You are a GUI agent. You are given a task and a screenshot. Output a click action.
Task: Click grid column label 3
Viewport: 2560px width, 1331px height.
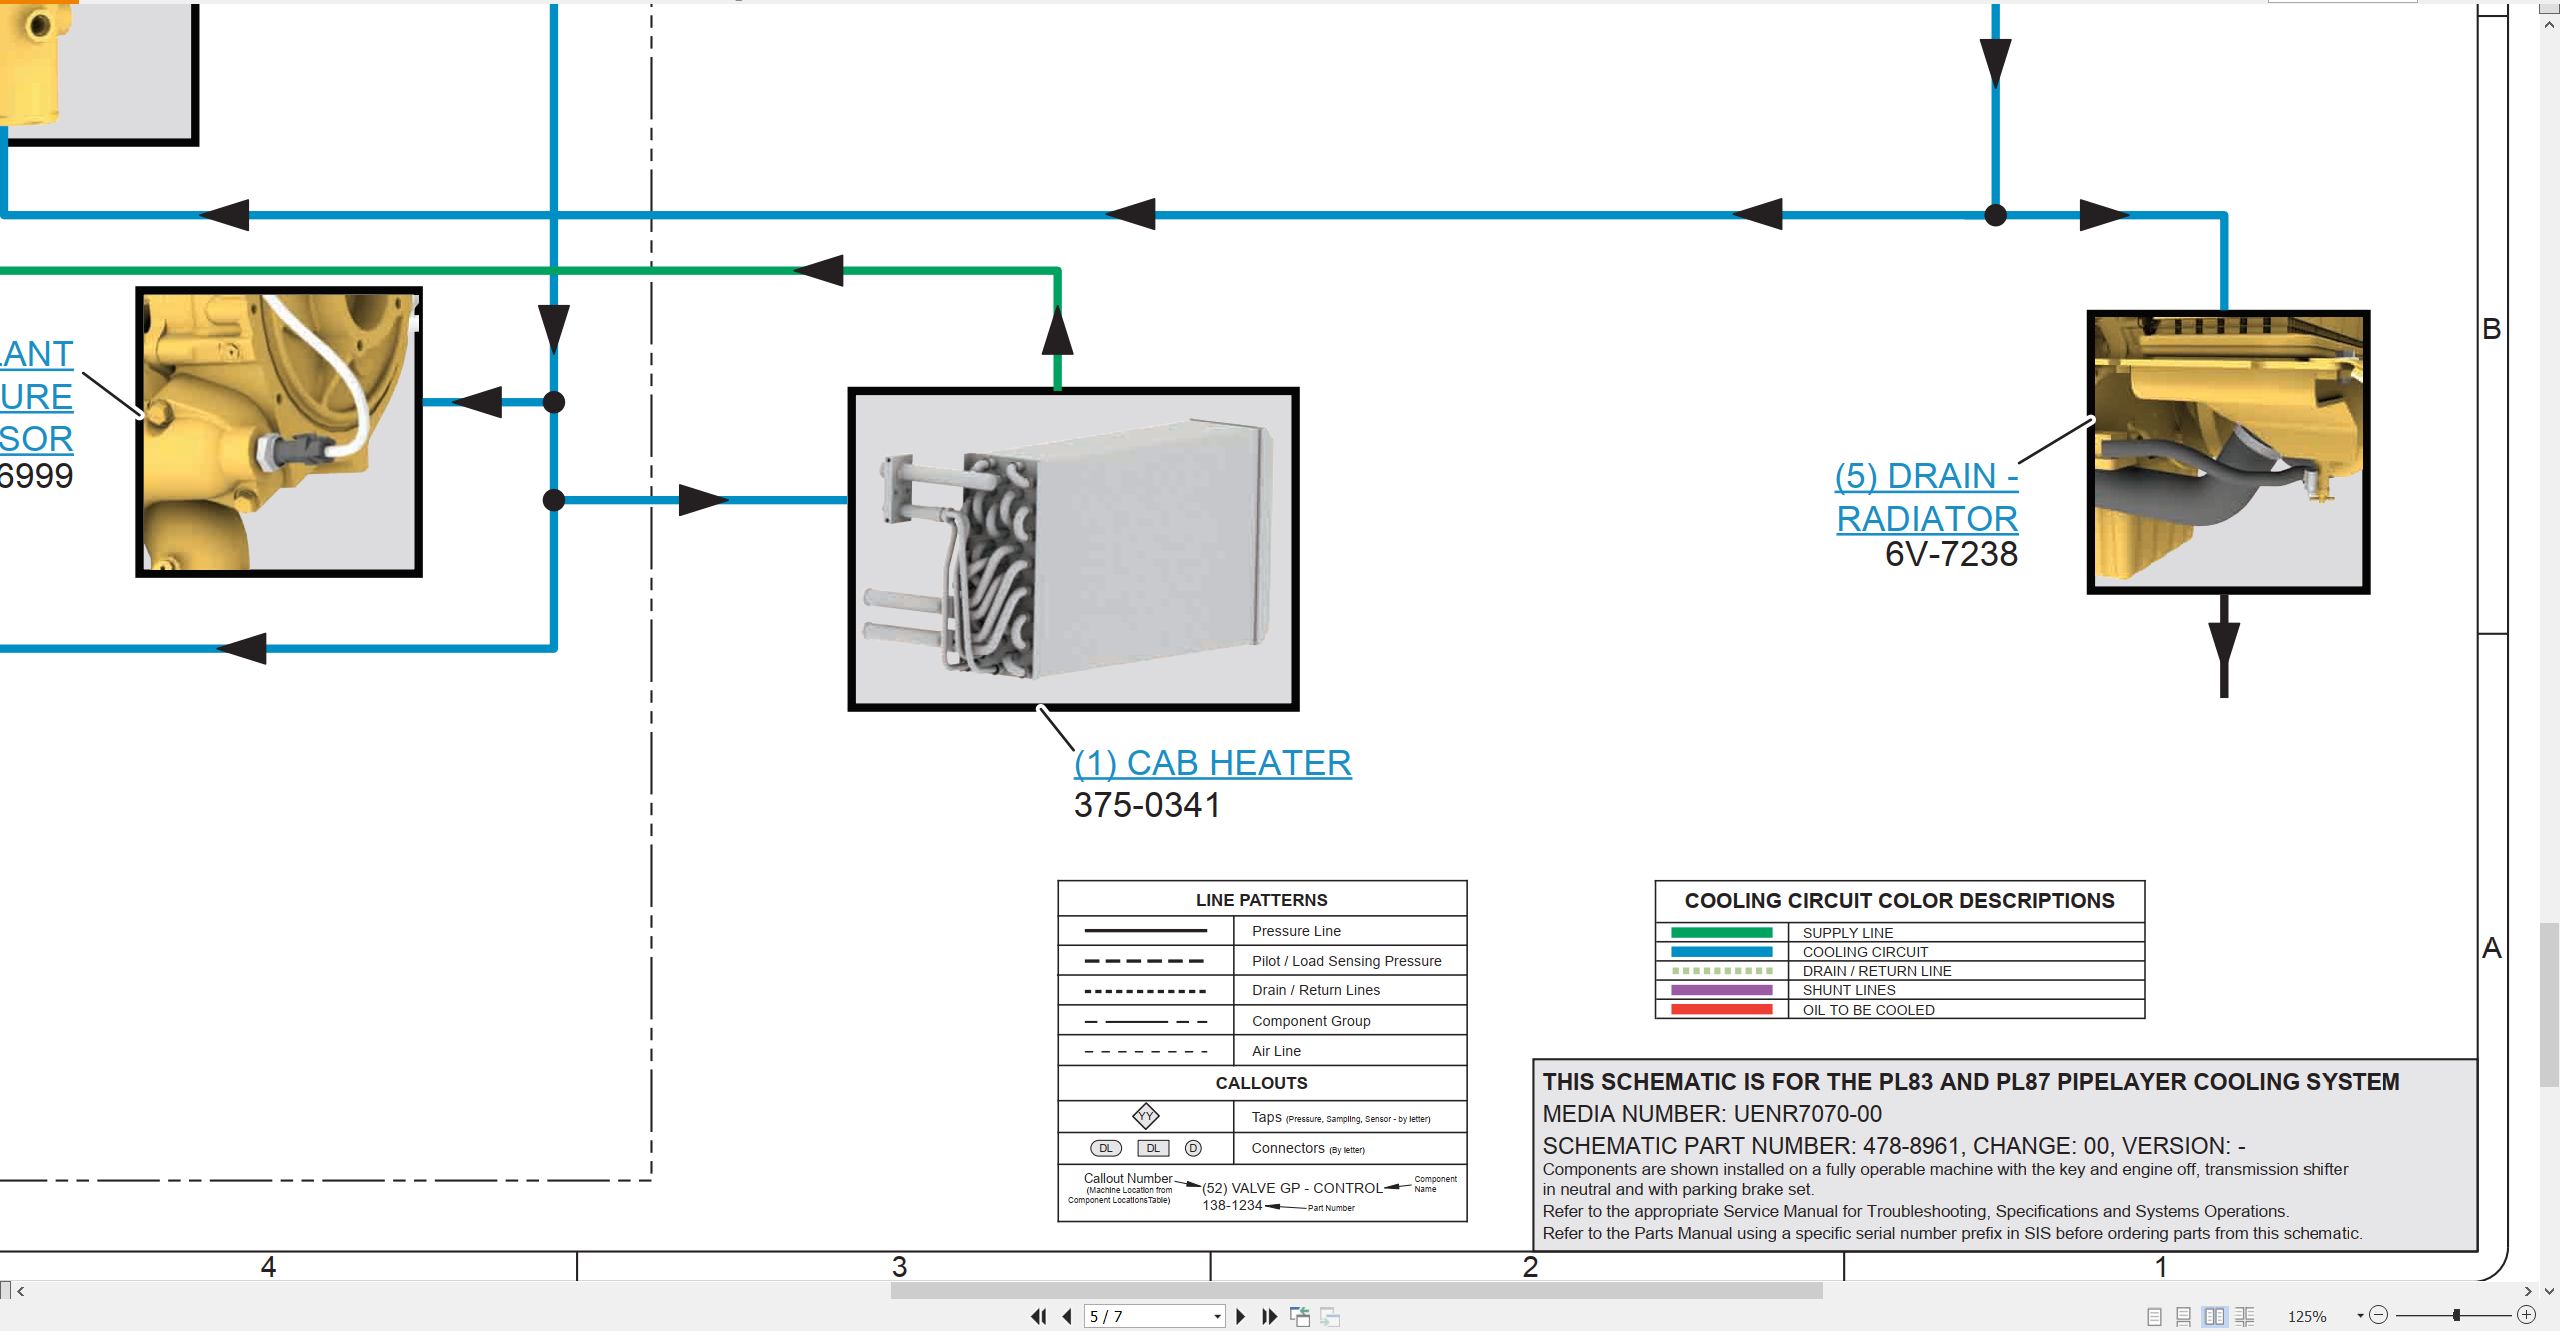tap(899, 1267)
